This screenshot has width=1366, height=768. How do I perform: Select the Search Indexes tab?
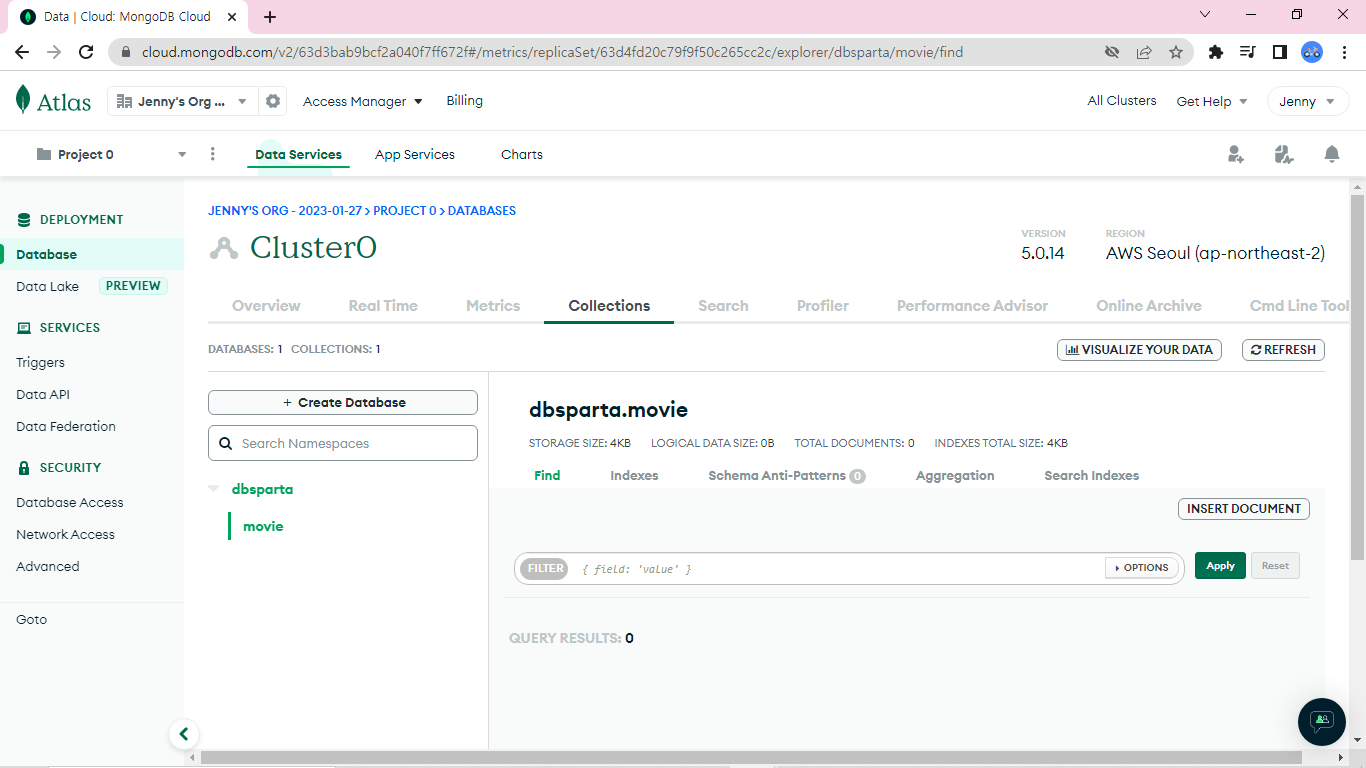point(1092,476)
